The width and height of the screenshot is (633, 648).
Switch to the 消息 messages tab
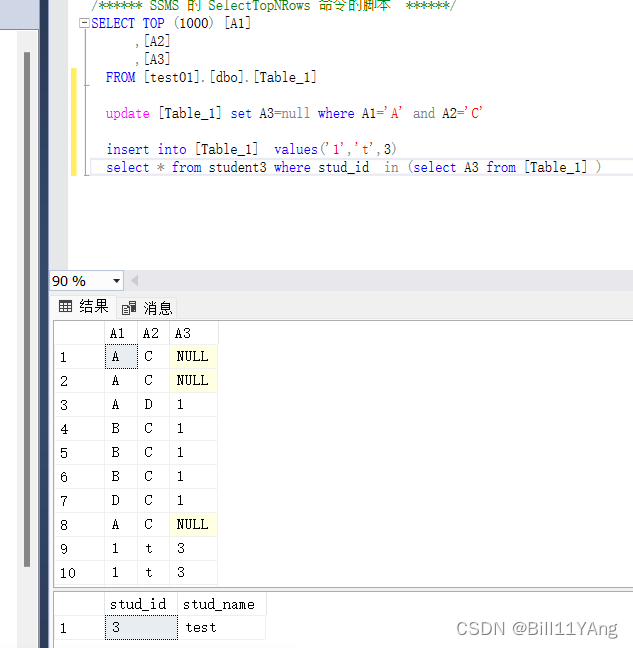(x=147, y=308)
